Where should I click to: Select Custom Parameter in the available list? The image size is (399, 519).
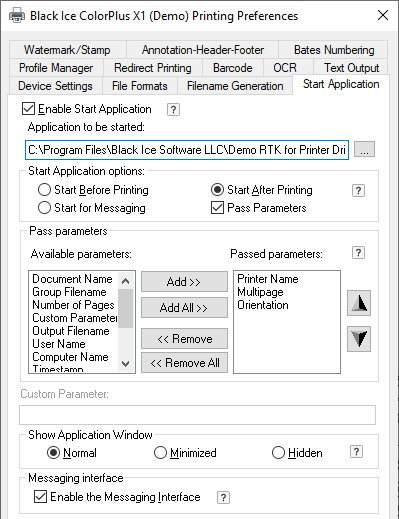click(x=75, y=318)
